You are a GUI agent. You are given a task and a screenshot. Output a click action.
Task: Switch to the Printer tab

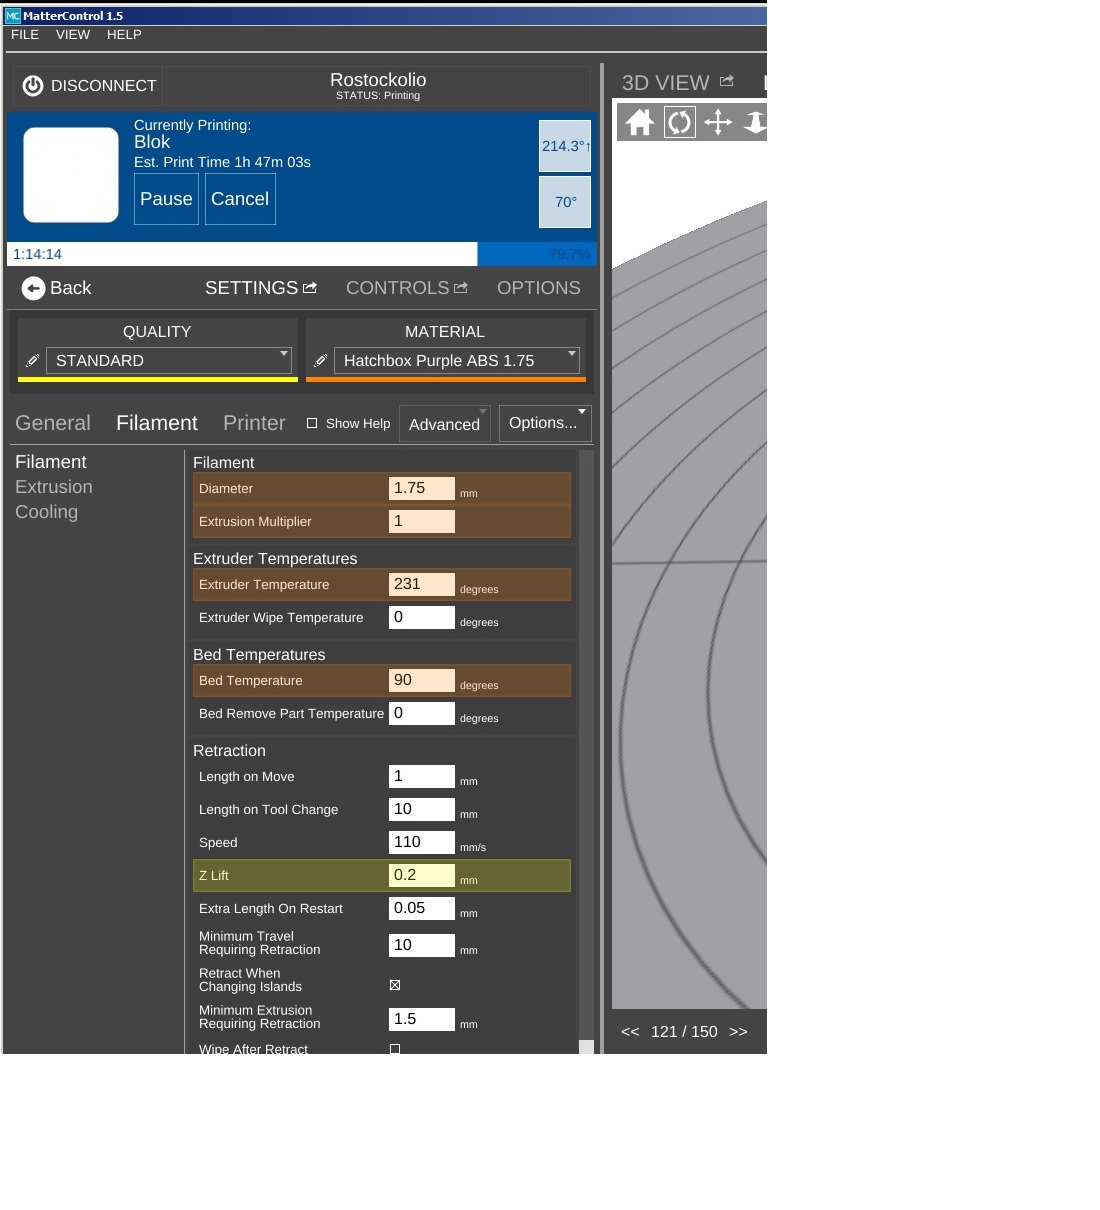pyautogui.click(x=254, y=423)
